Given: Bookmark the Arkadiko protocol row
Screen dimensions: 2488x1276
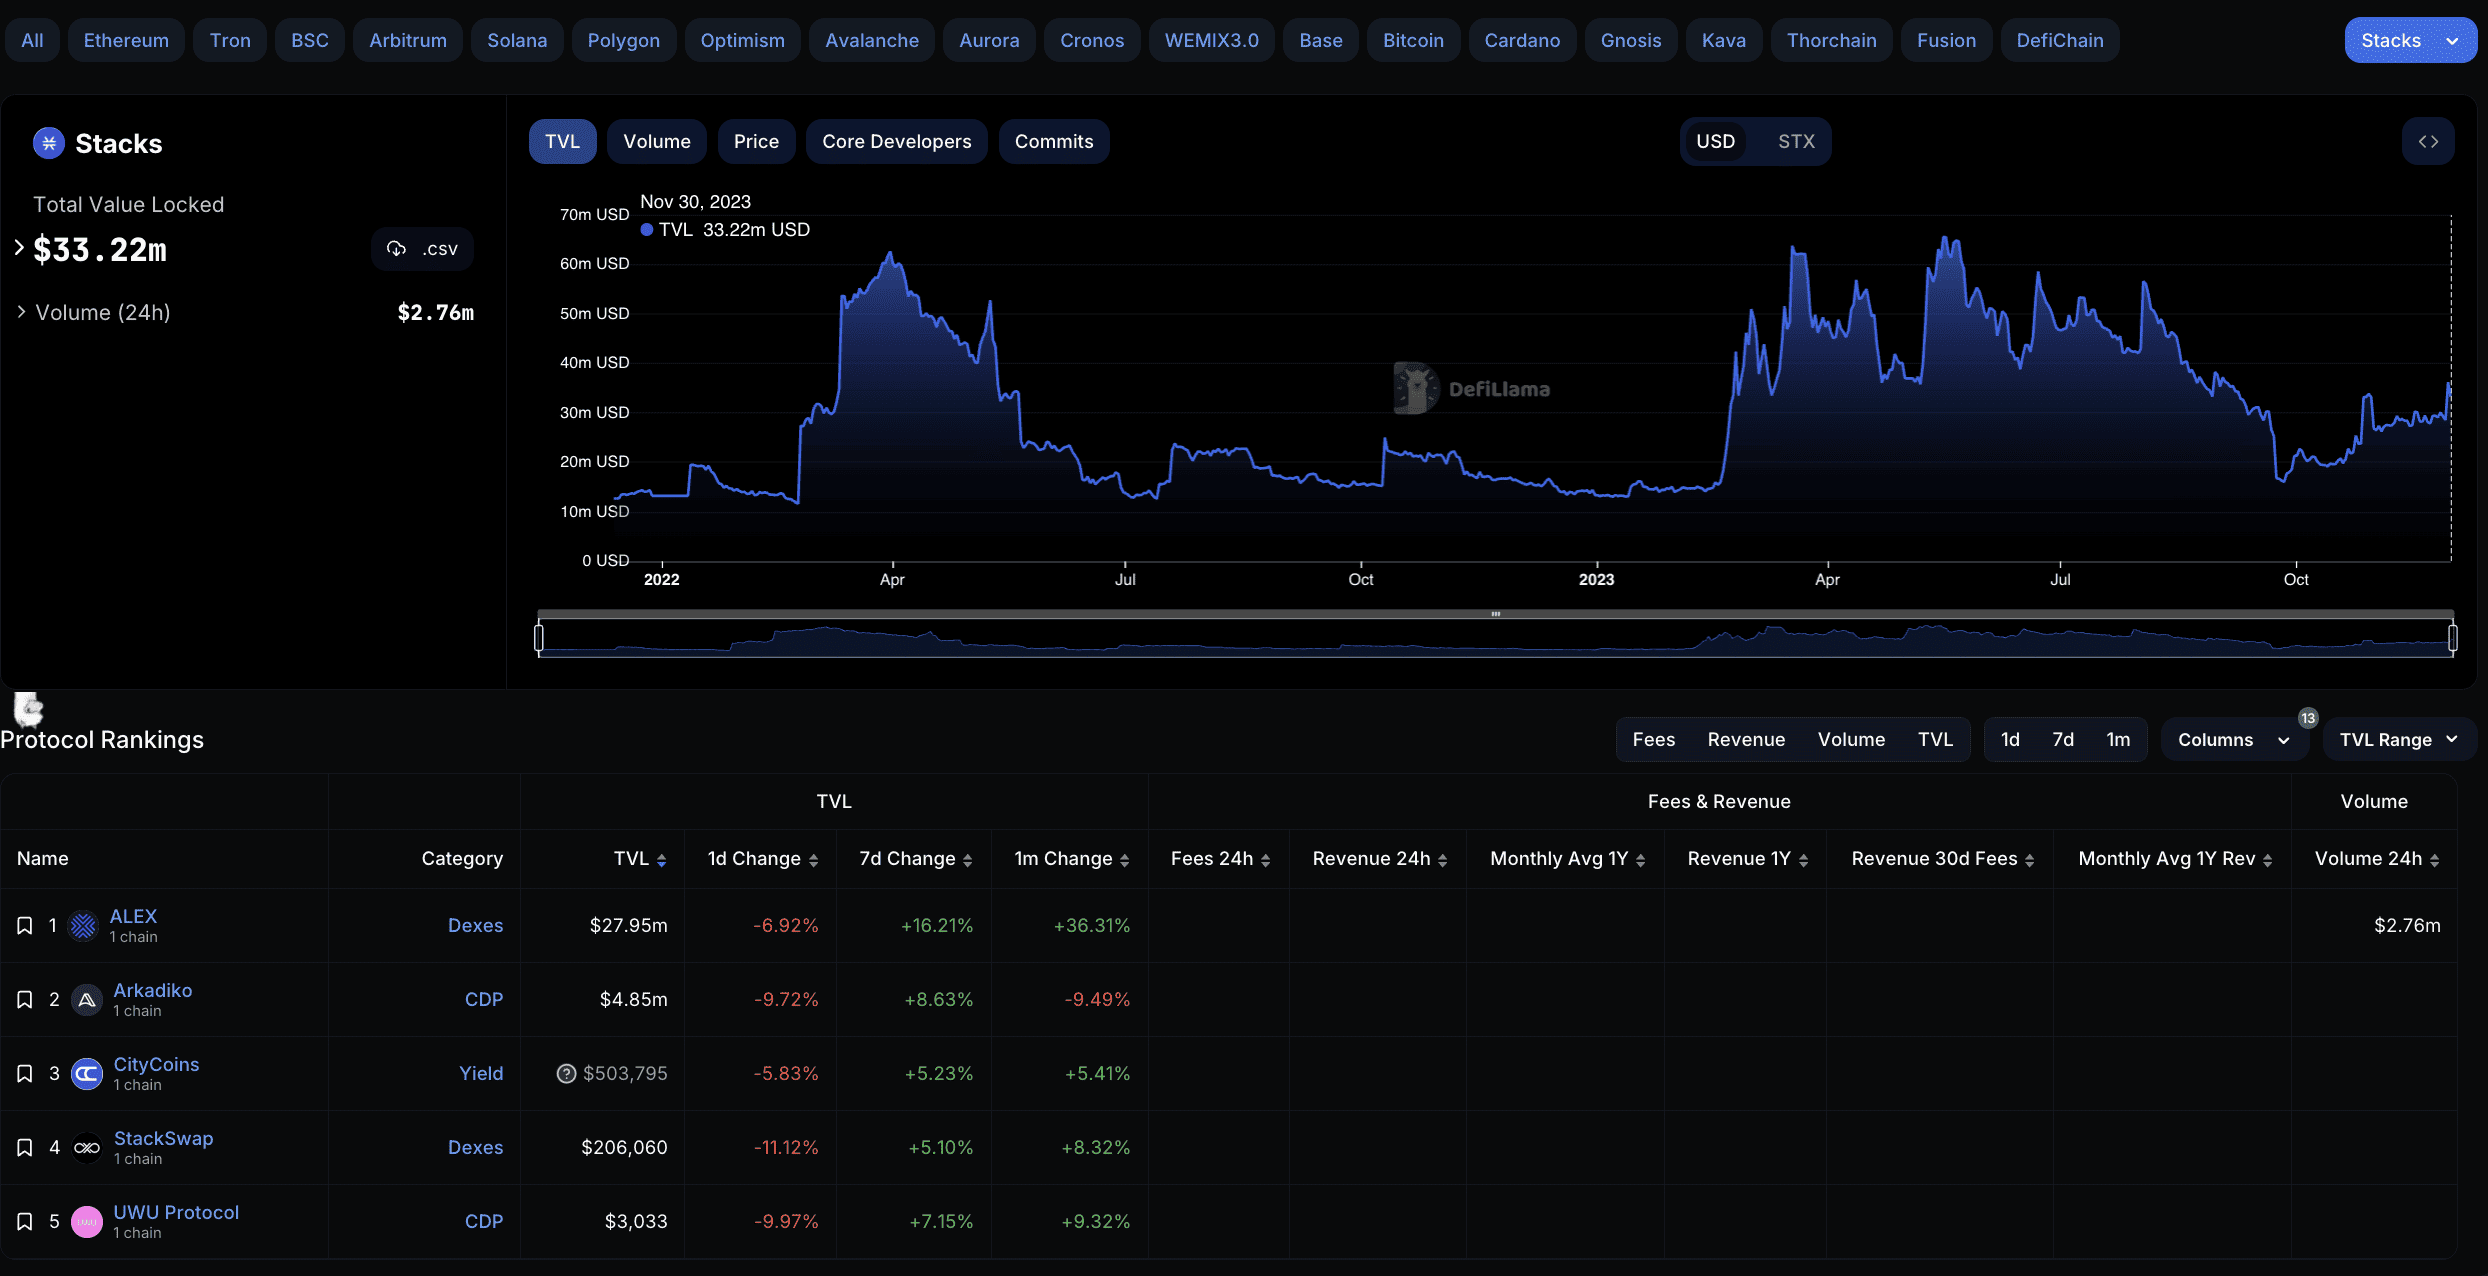Looking at the screenshot, I should point(25,1000).
